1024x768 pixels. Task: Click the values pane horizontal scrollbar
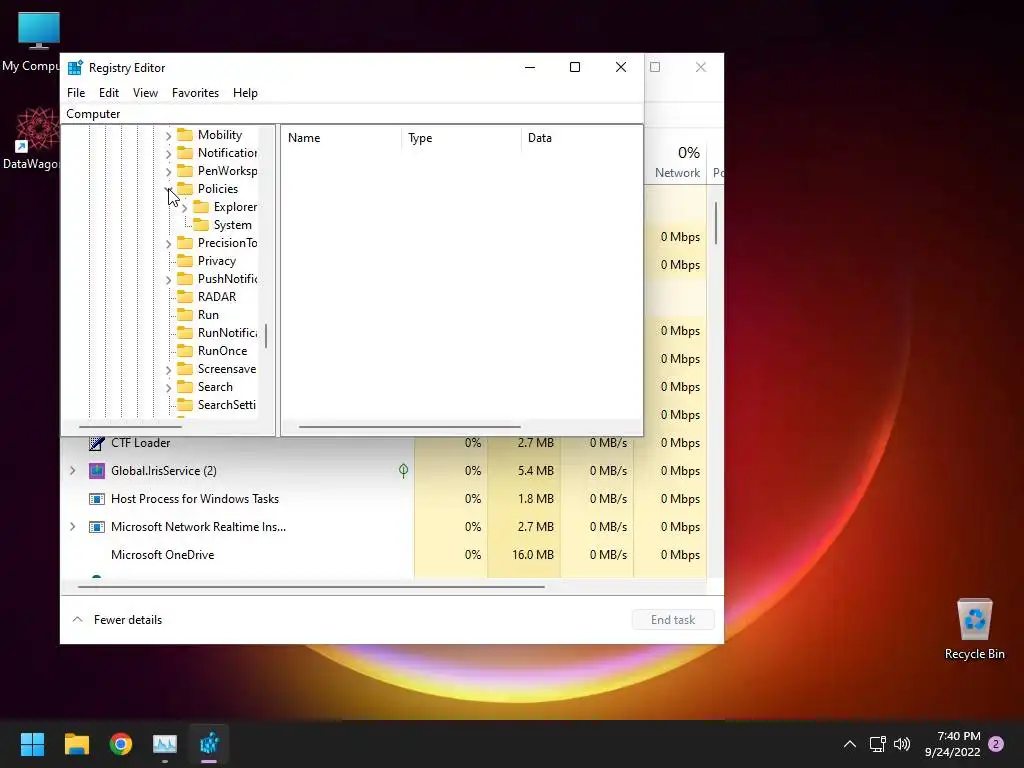tap(409, 427)
